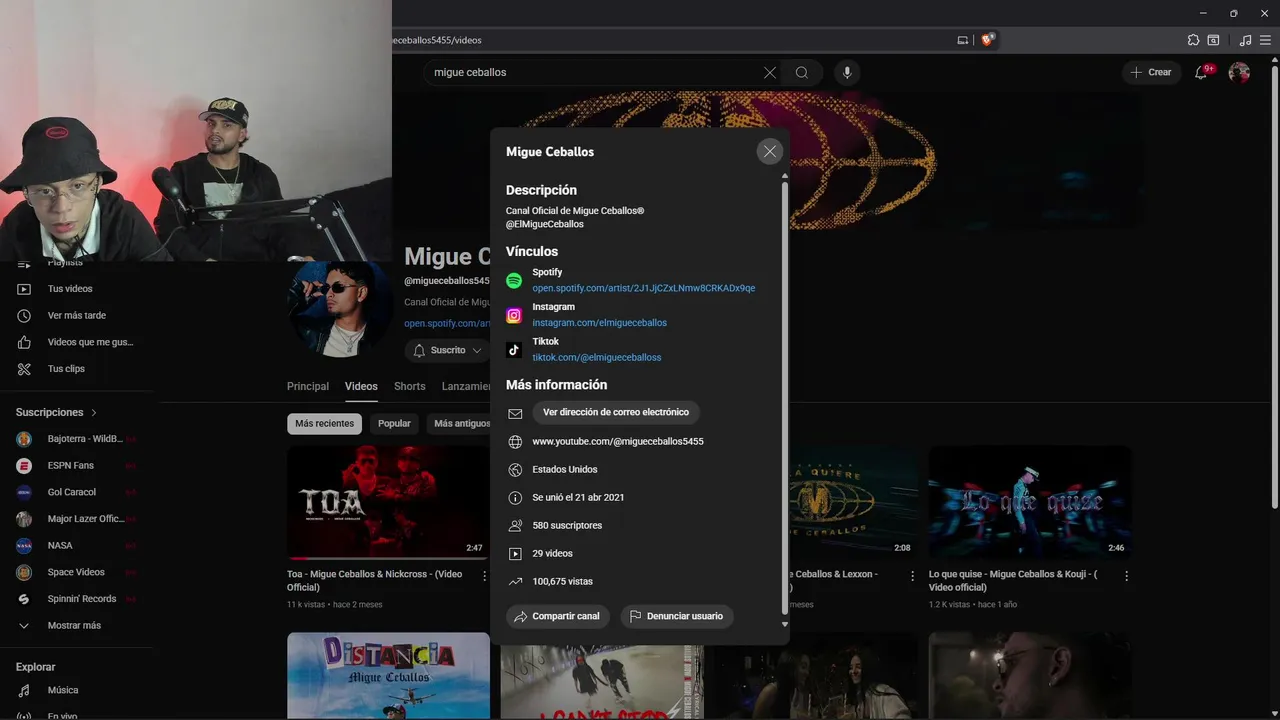
Task: Click the Compartir canal button
Action: pos(557,616)
